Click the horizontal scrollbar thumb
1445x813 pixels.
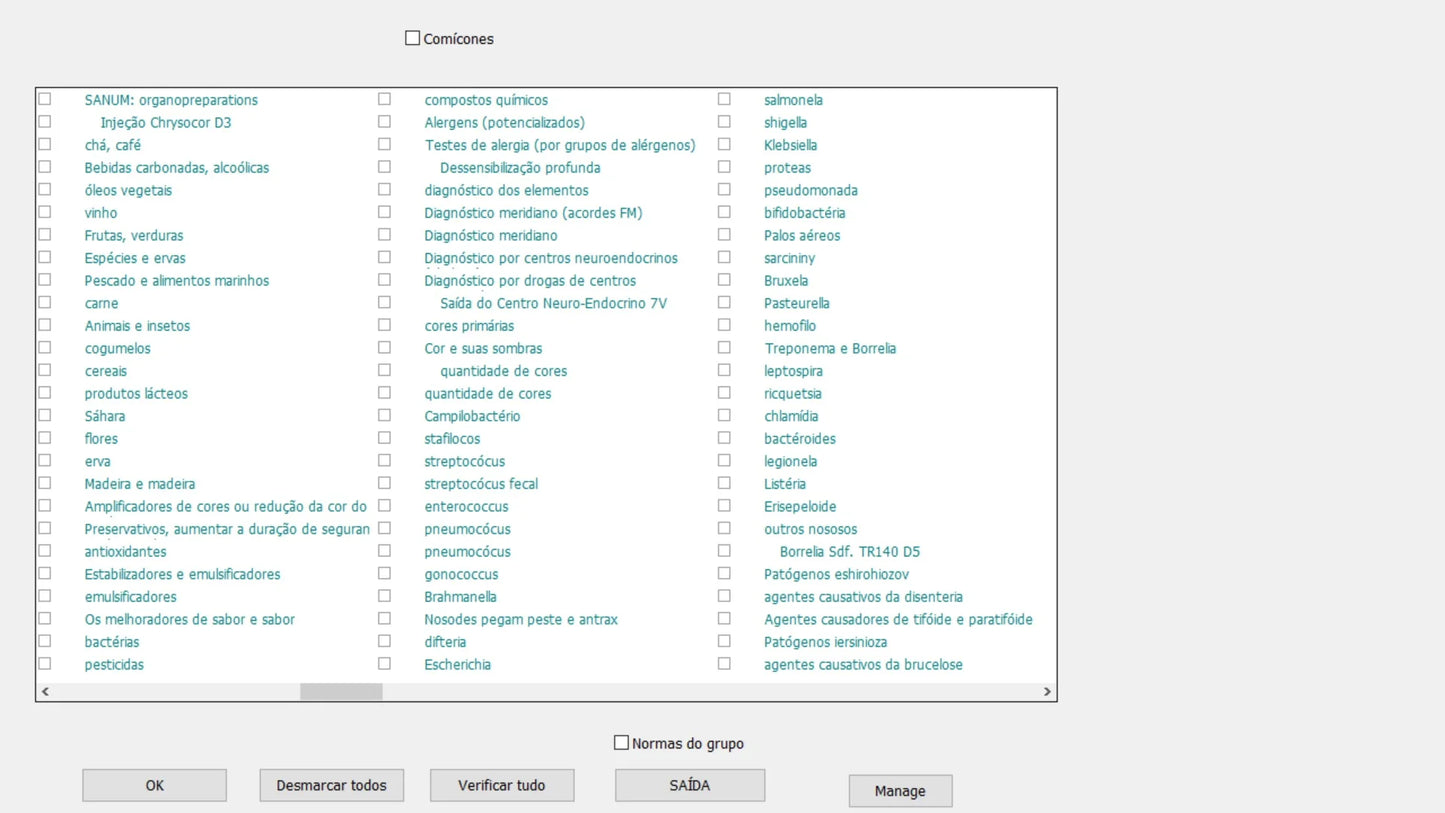pos(341,691)
